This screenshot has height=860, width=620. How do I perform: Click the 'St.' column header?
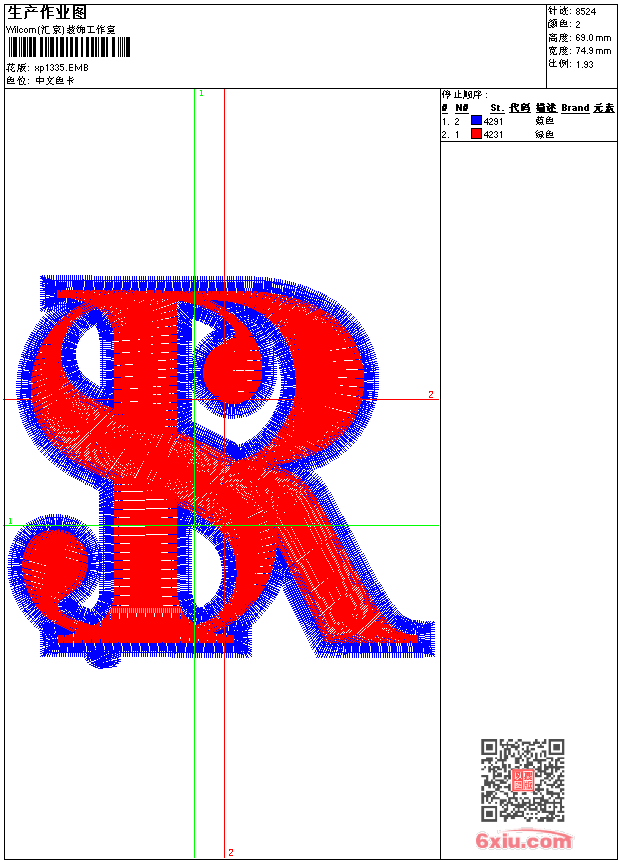click(x=496, y=107)
